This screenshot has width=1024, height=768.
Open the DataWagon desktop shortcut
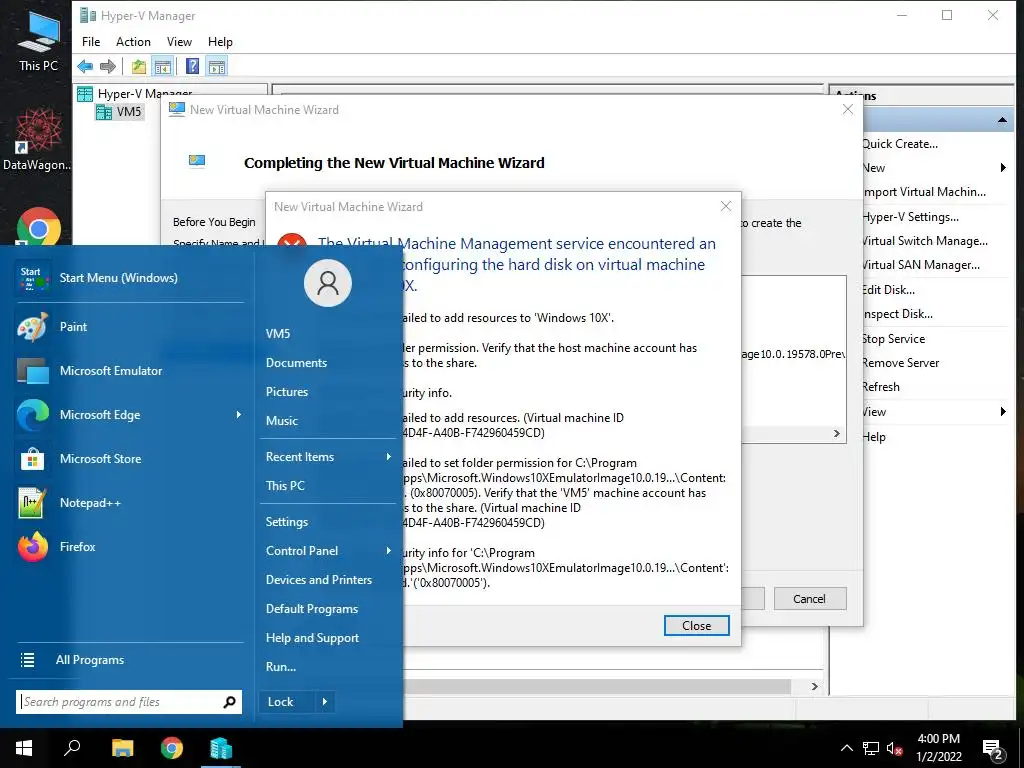38,138
